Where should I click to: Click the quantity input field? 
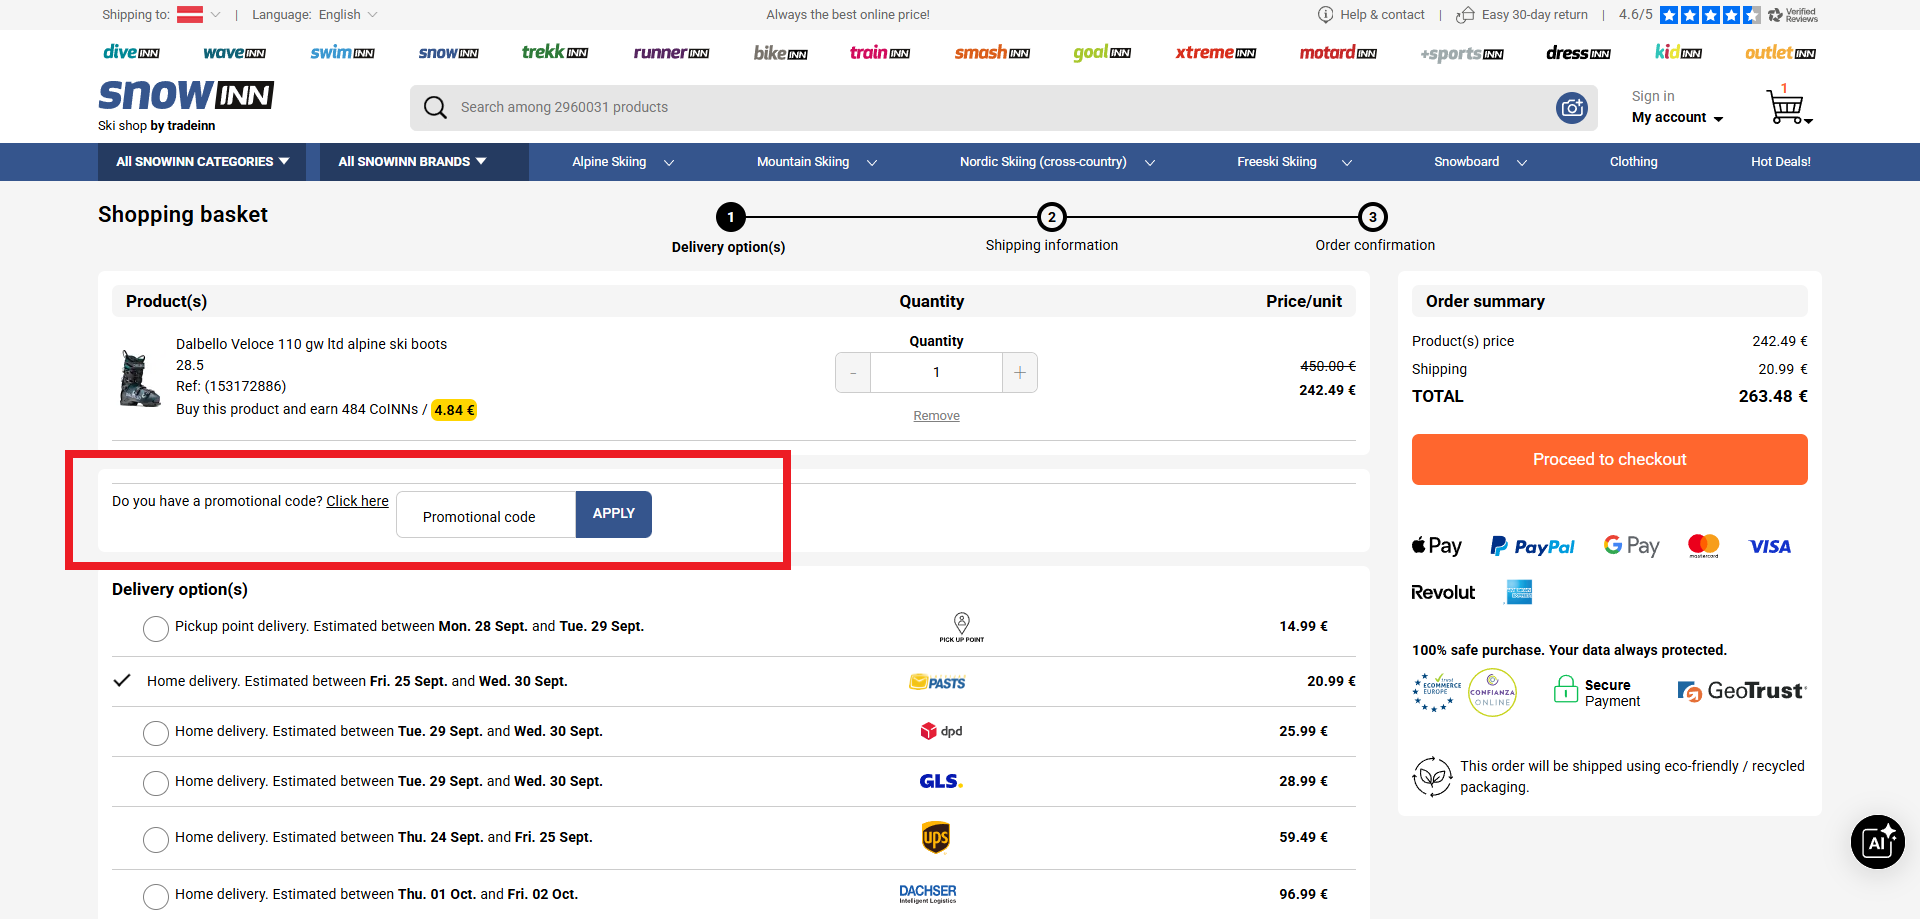click(936, 373)
